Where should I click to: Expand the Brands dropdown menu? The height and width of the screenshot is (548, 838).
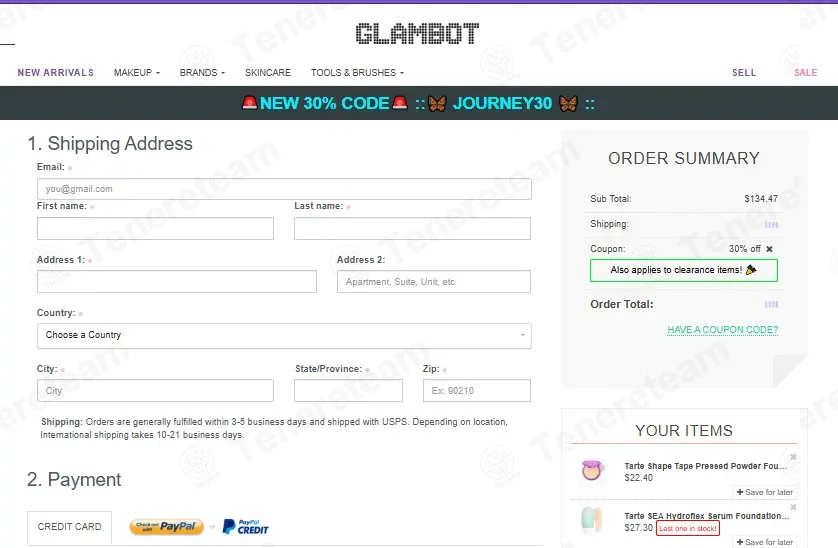pos(202,73)
